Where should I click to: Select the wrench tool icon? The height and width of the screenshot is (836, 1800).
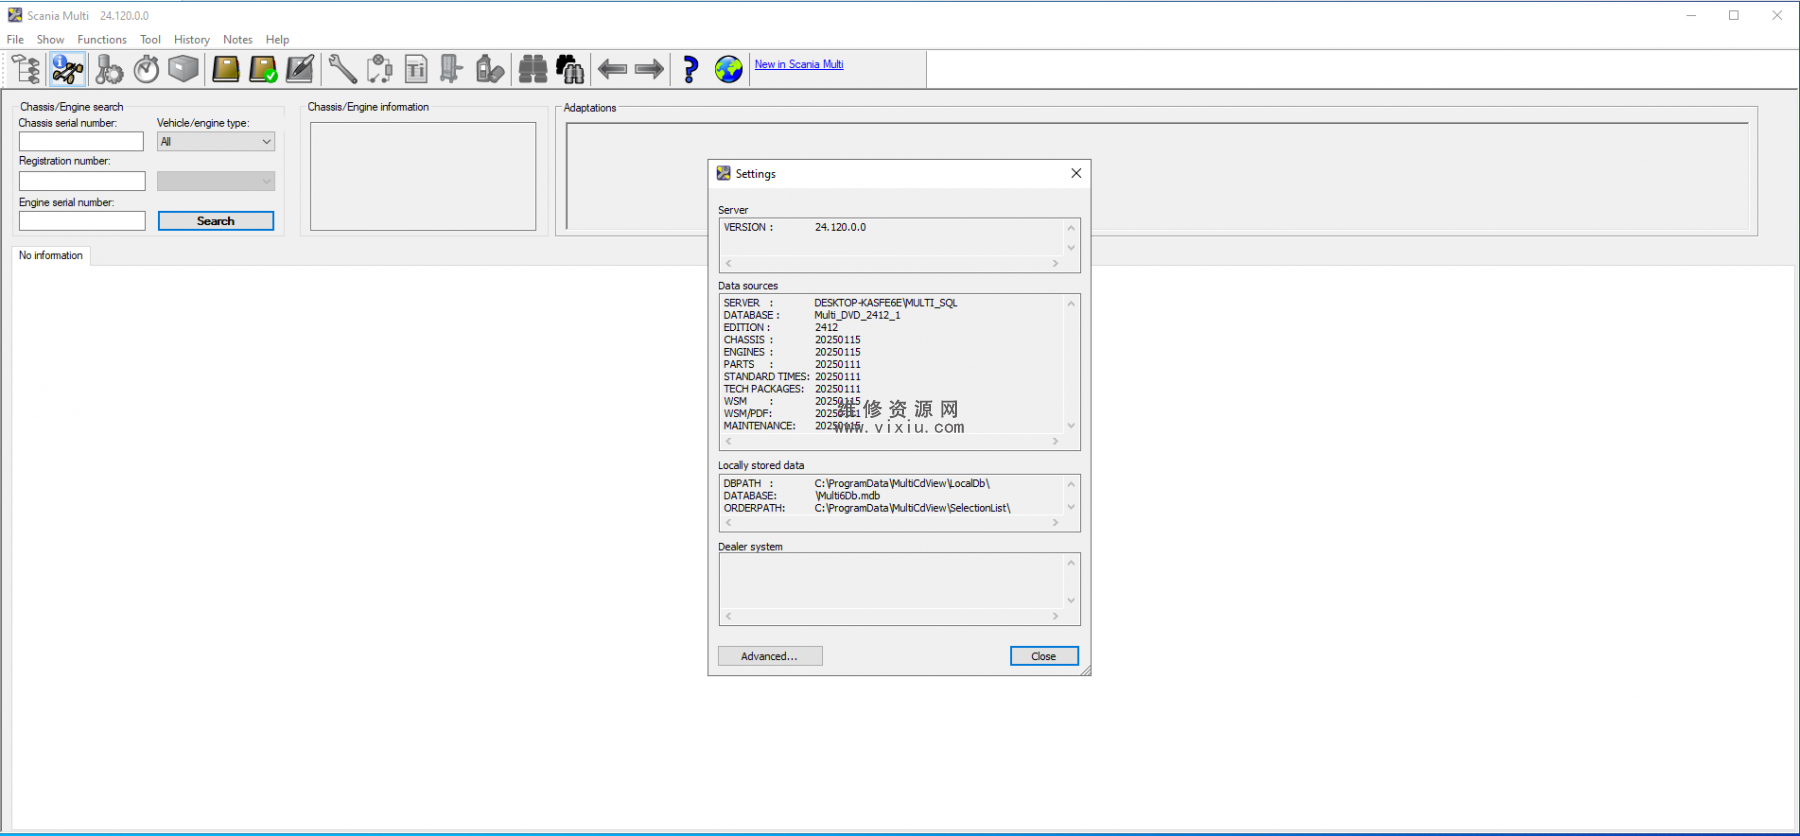coord(342,69)
